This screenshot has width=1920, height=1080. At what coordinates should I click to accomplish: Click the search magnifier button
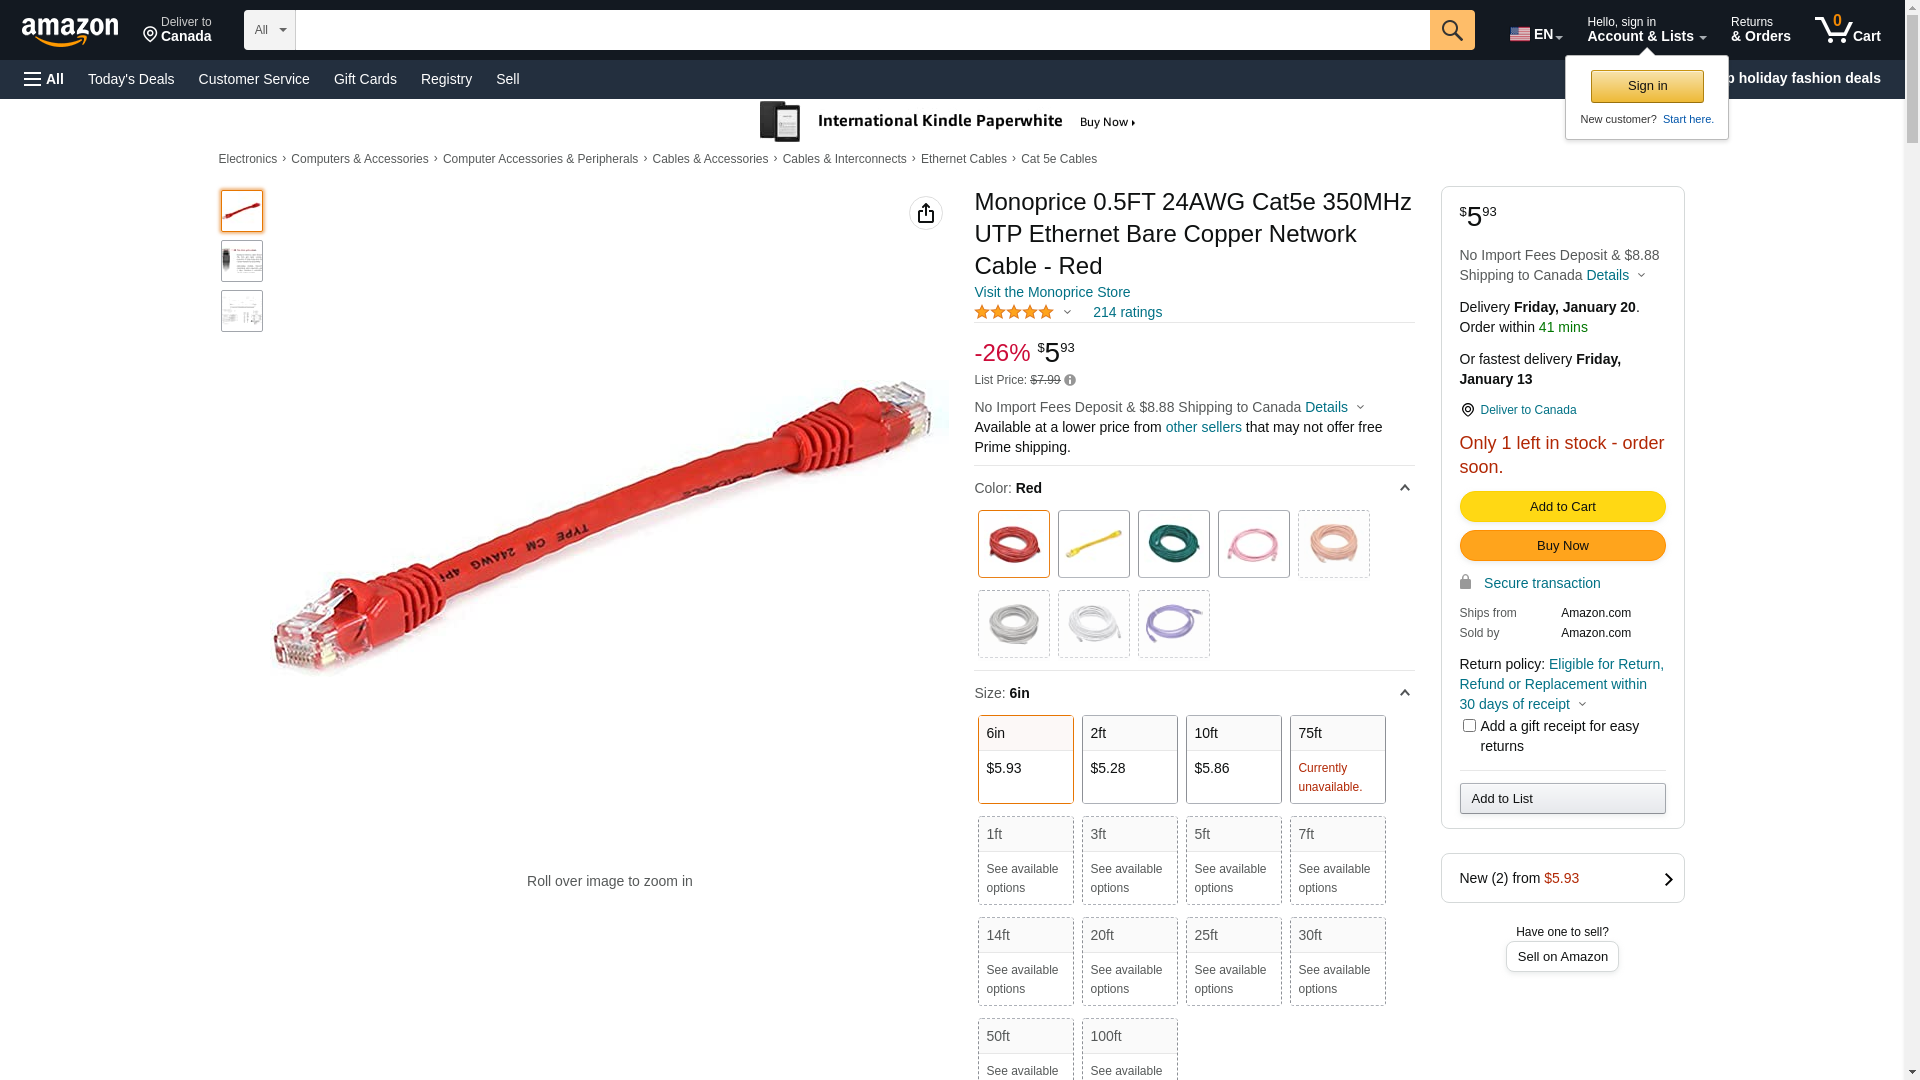(1451, 30)
